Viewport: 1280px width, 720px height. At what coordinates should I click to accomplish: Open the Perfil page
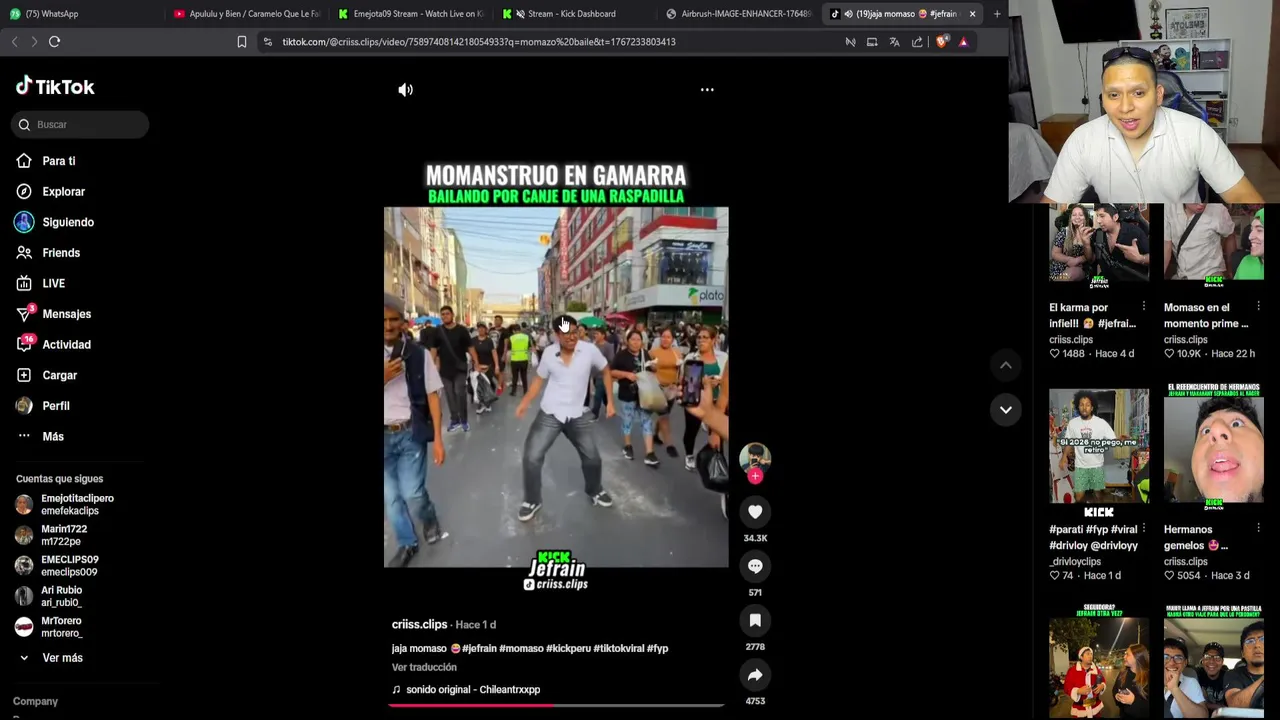coord(55,406)
